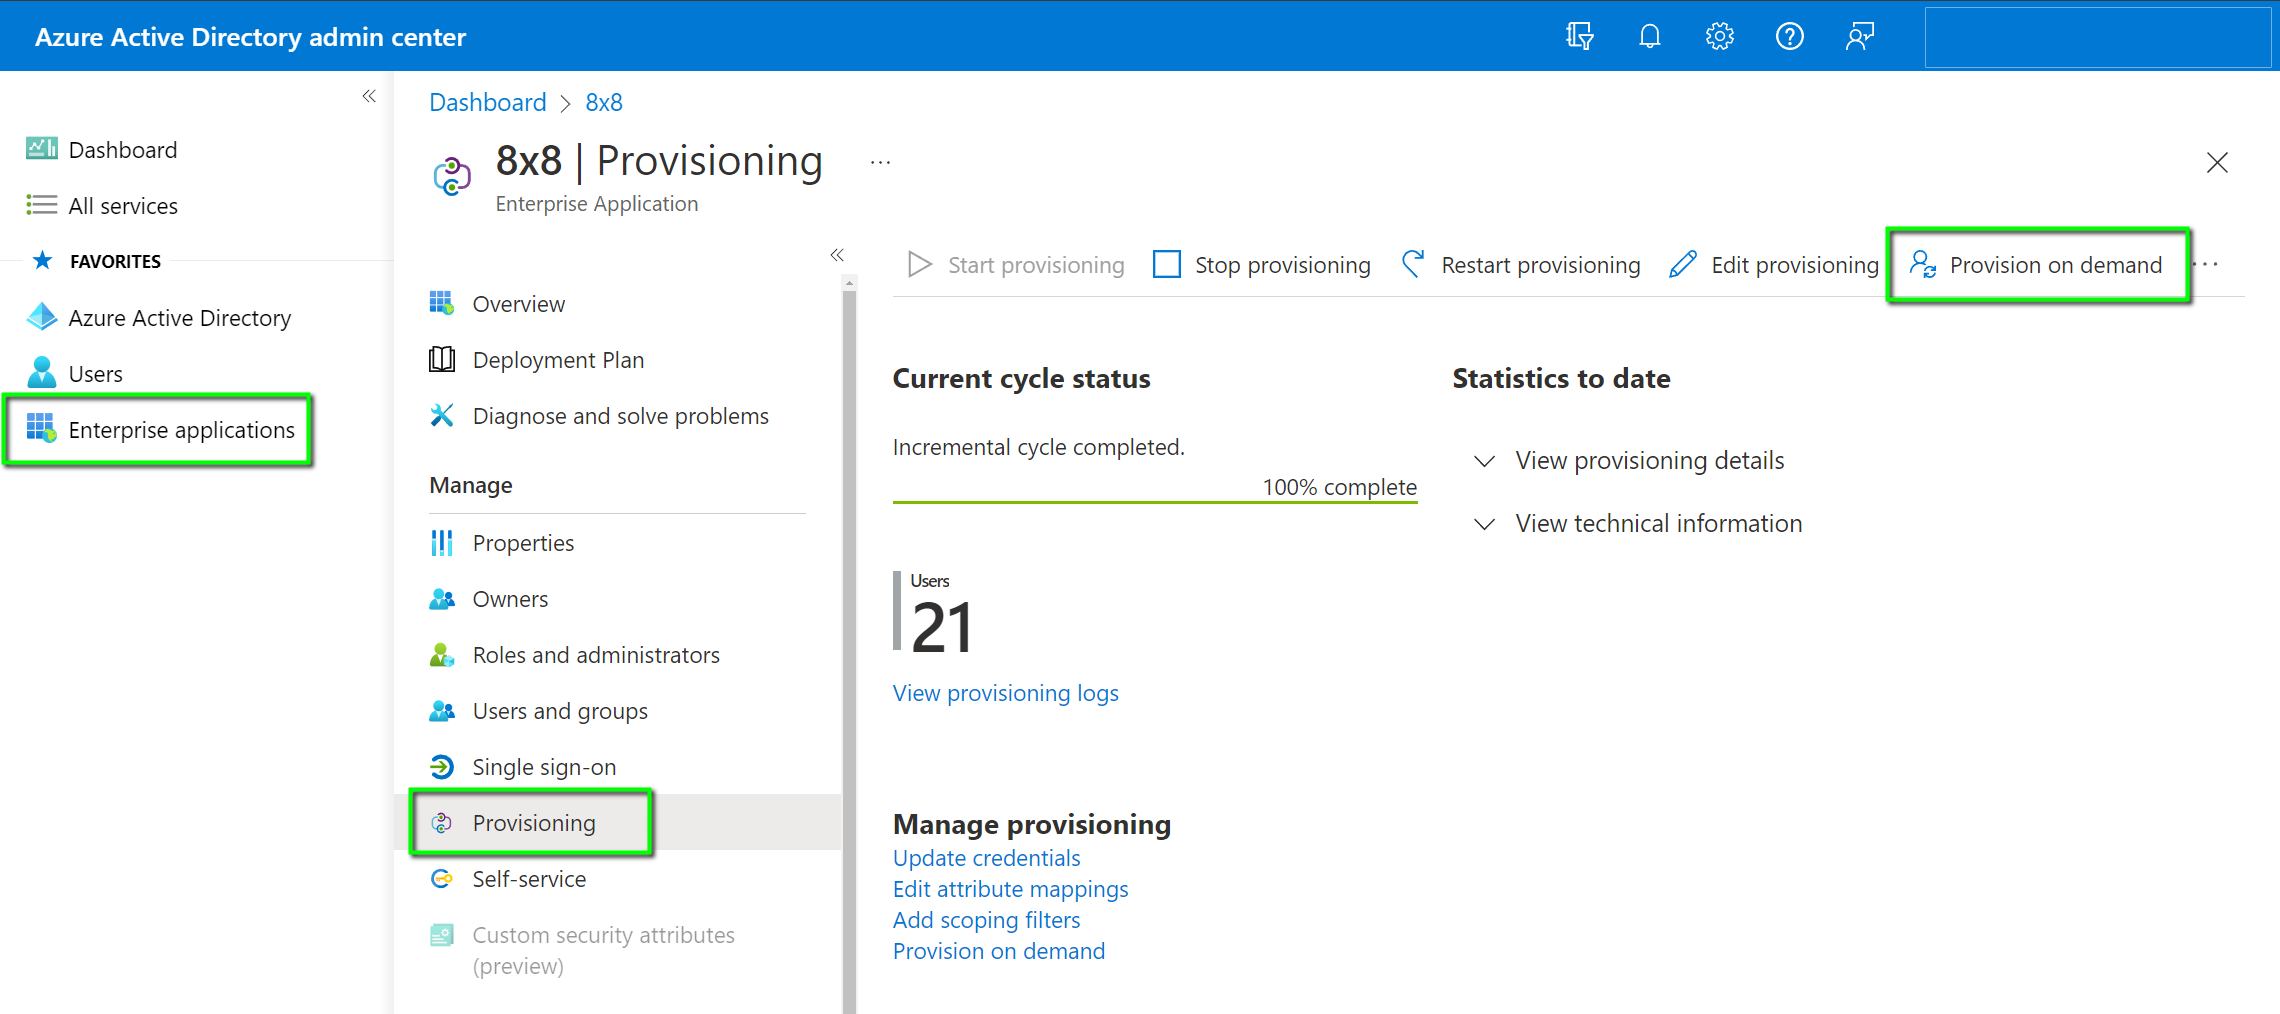Click the Azure Active Directory diamond icon

point(41,317)
